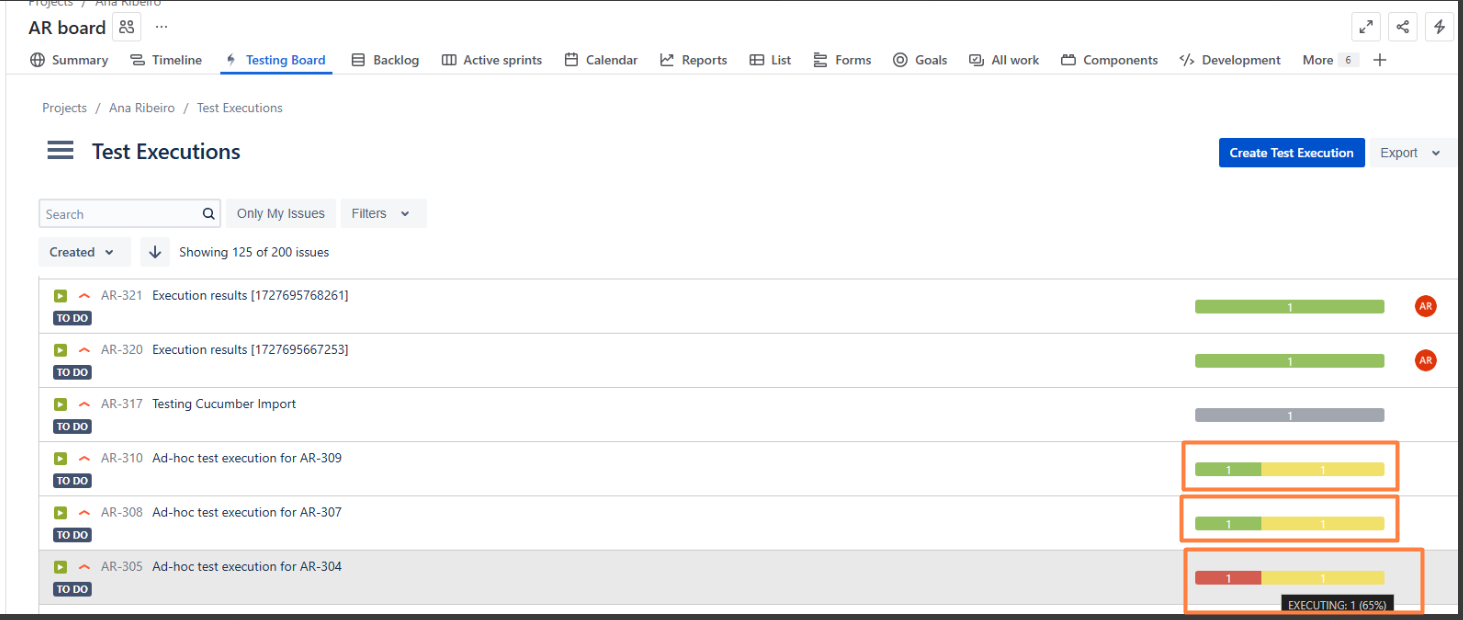Expand the Filters dropdown
The width and height of the screenshot is (1463, 620).
click(x=383, y=213)
